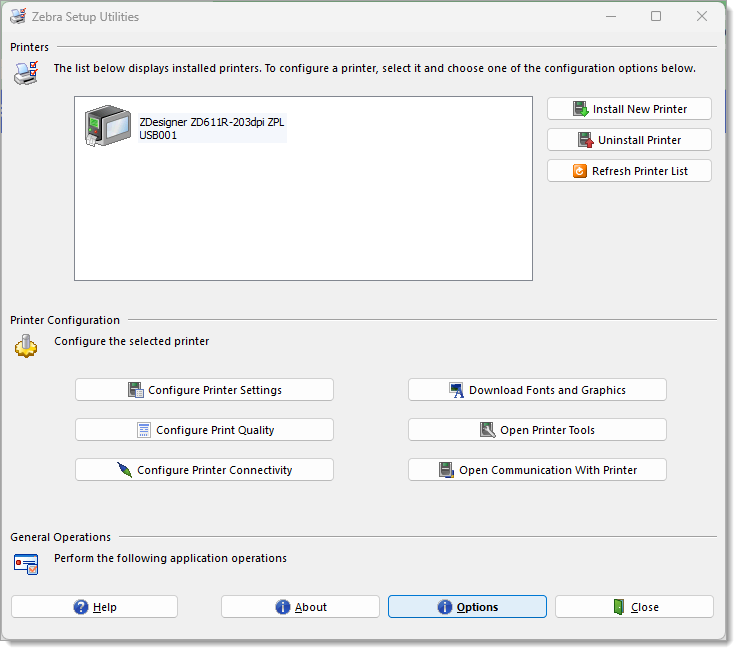
Task: Click the Download Fonts and Graphics icon
Action: 456,390
